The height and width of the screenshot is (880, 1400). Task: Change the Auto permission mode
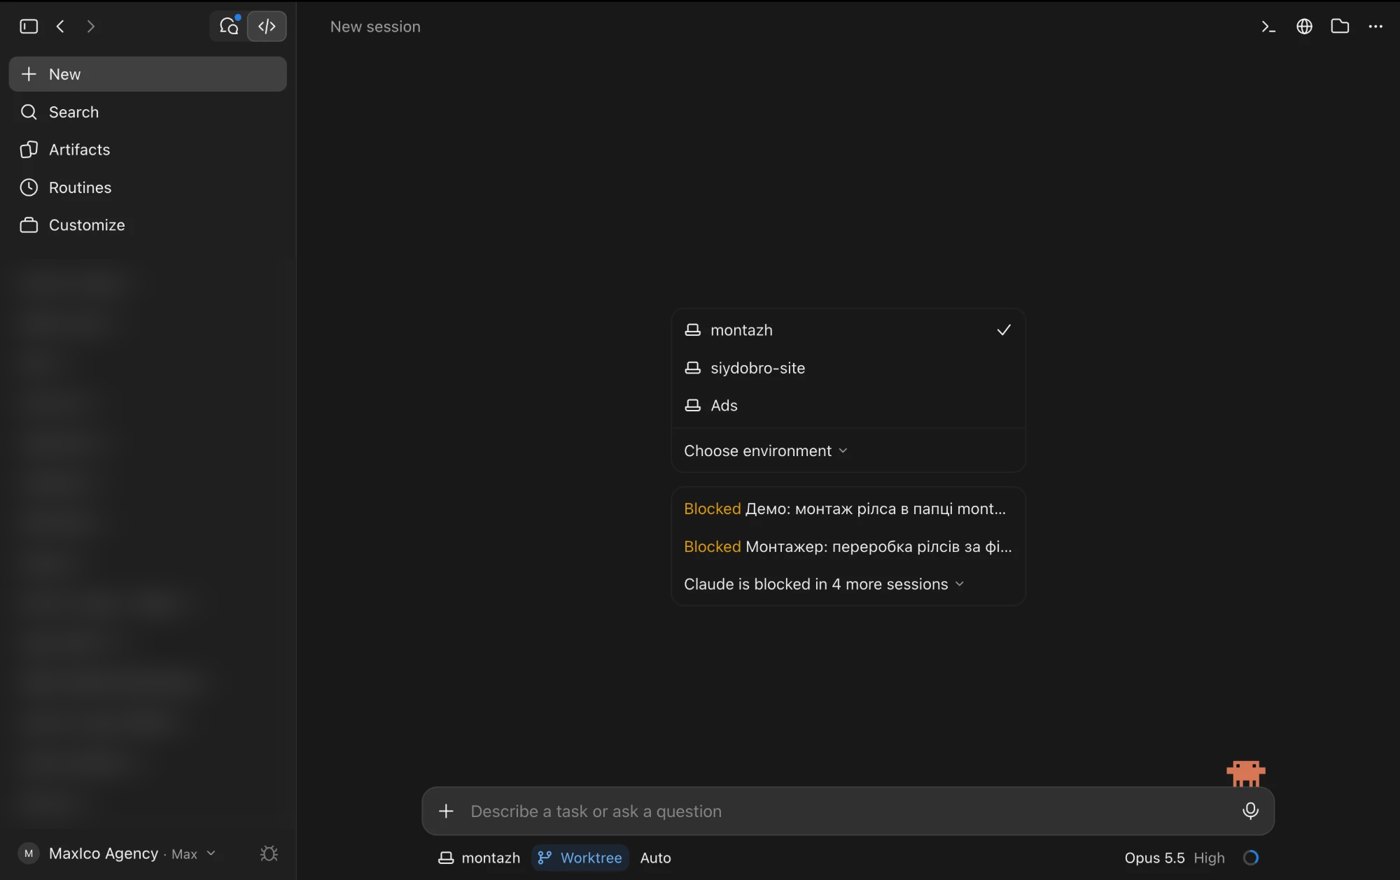(656, 858)
